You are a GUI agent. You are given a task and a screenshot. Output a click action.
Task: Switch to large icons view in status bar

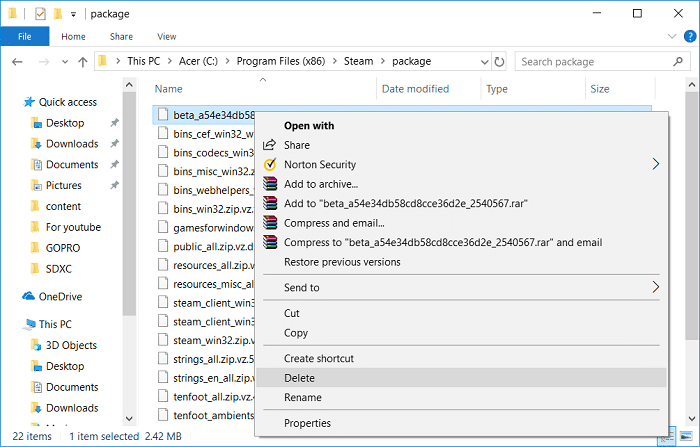click(685, 437)
